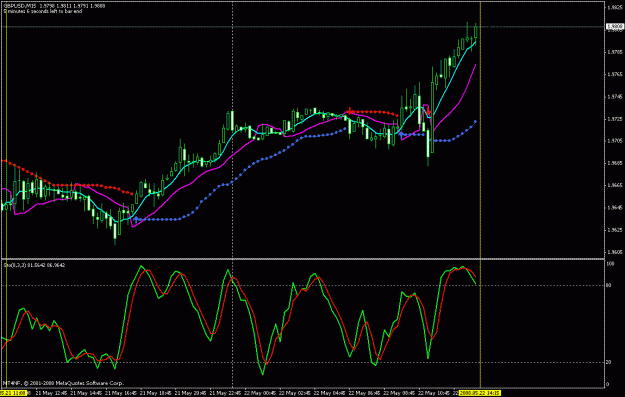Image resolution: width=625 pixels, height=397 pixels.
Task: Click the 20 level label of the stochastic scale
Action: (x=608, y=362)
